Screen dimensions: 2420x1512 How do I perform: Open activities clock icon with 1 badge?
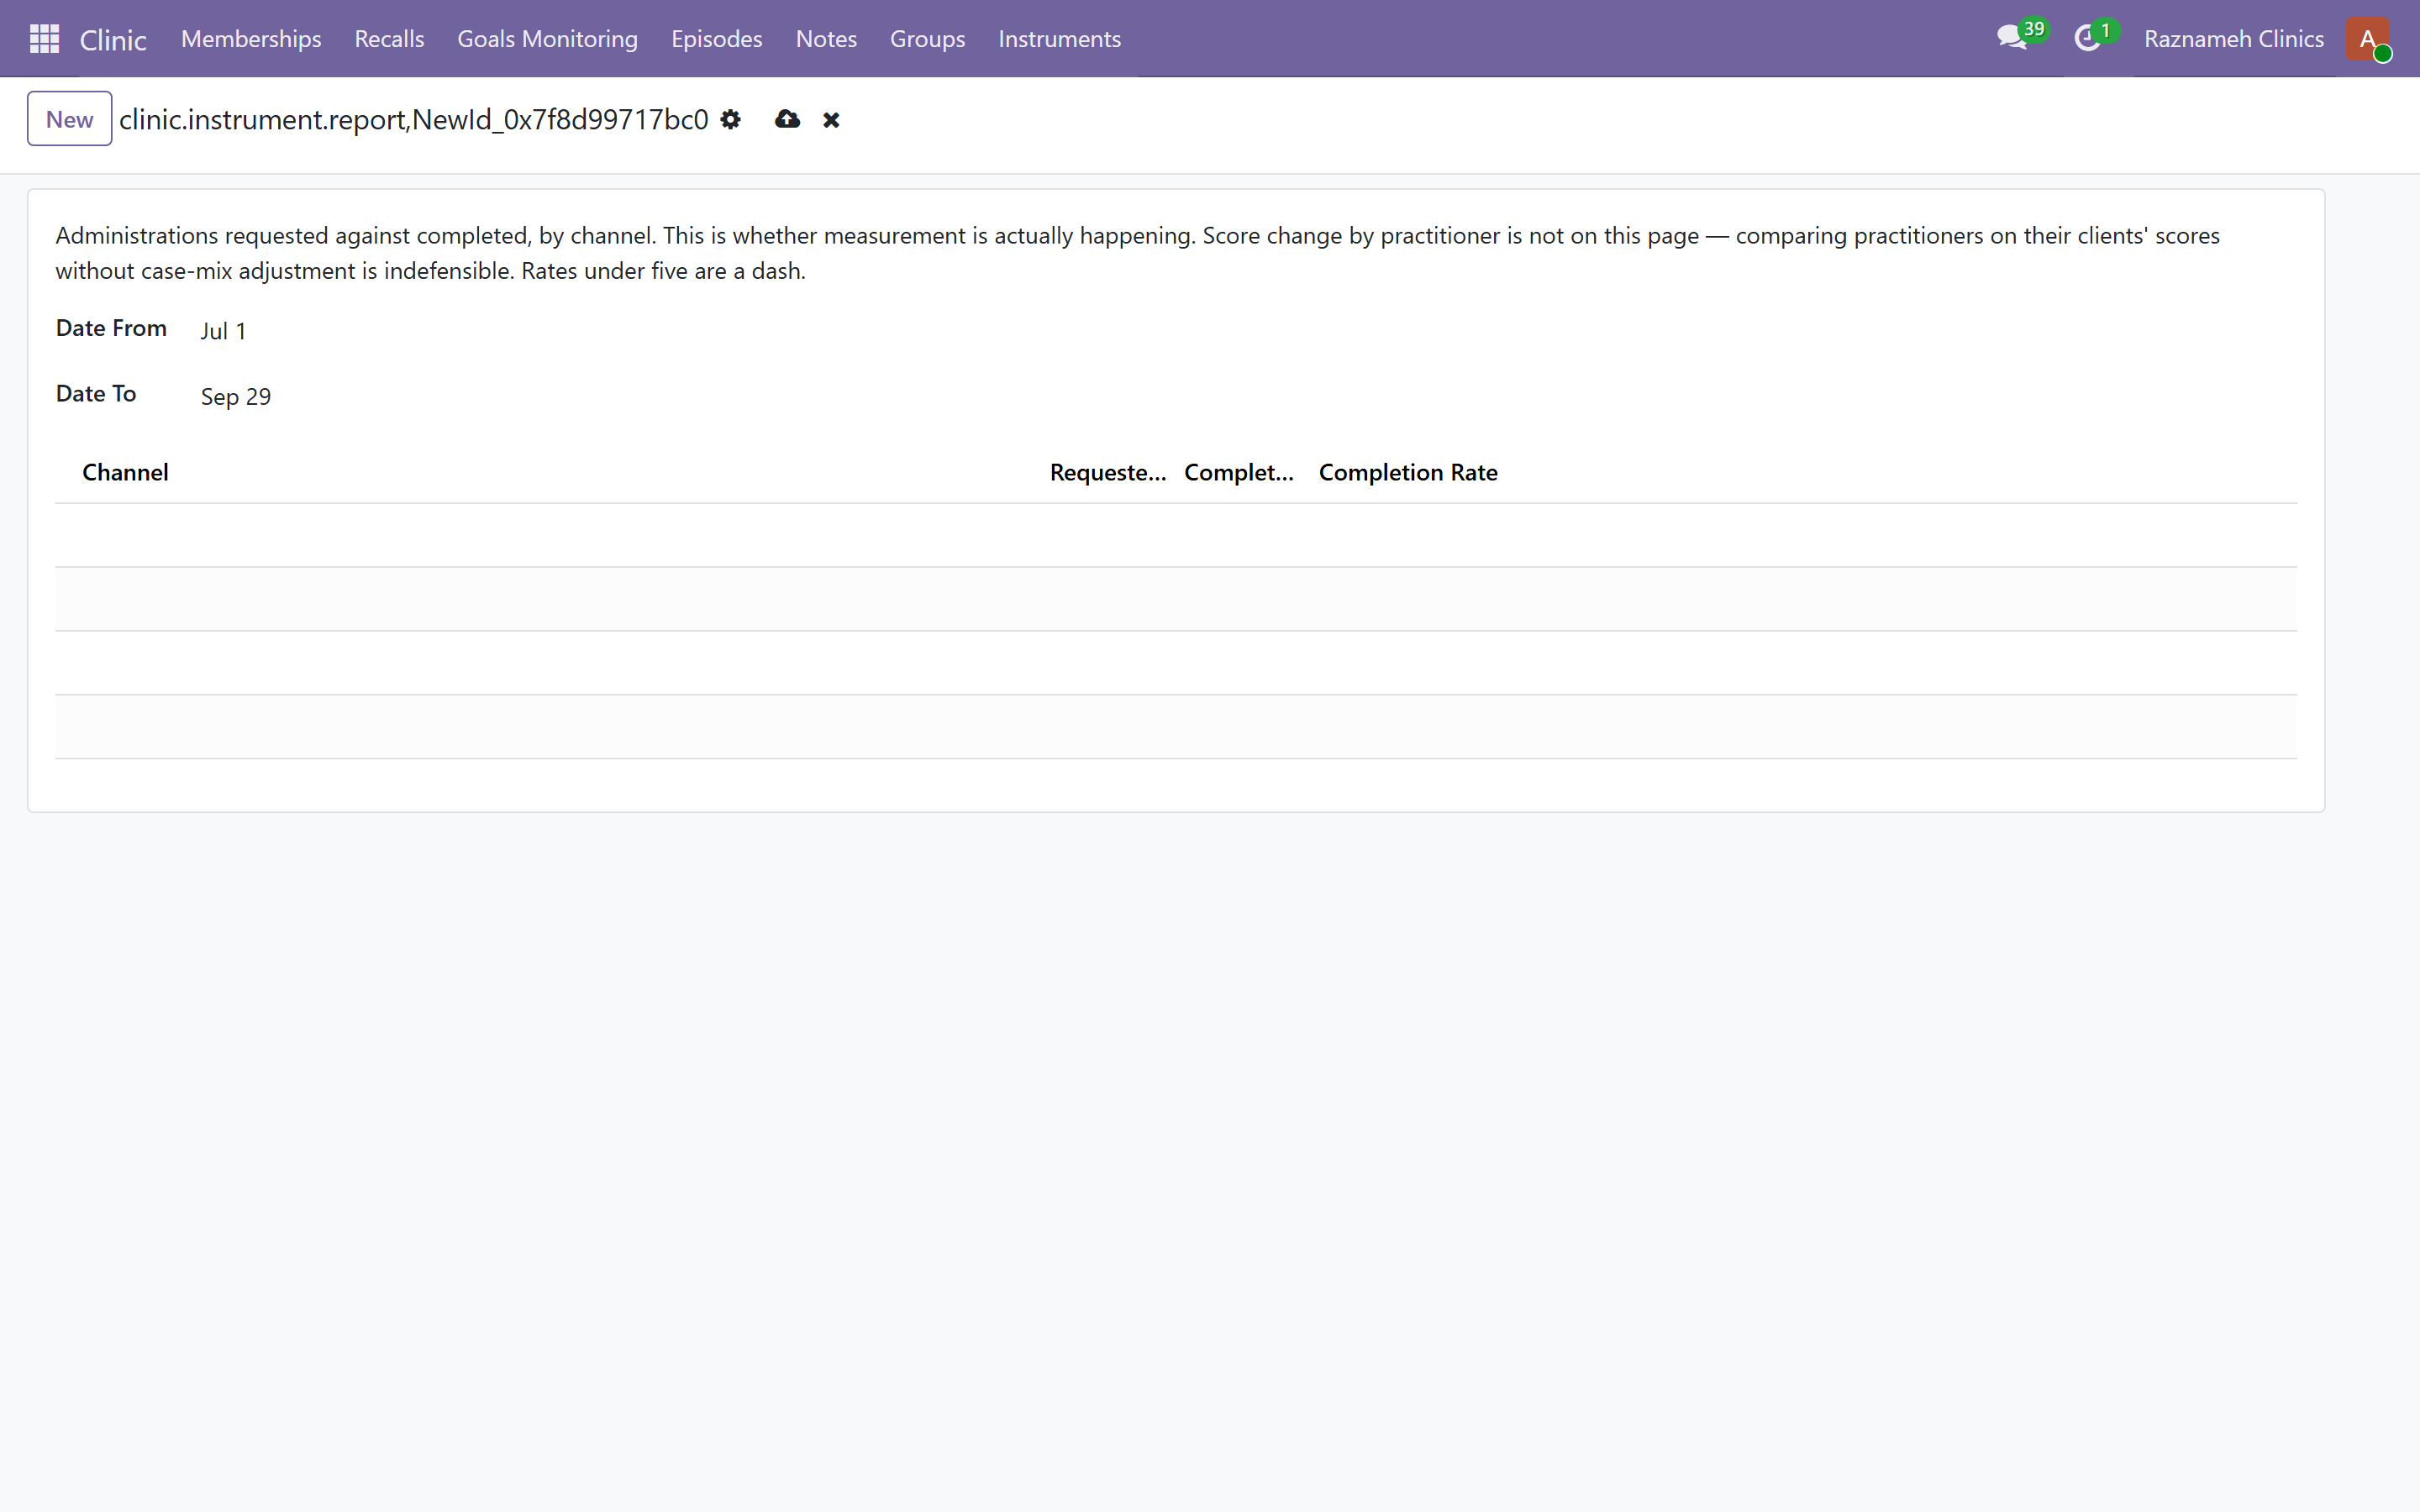coord(2096,38)
